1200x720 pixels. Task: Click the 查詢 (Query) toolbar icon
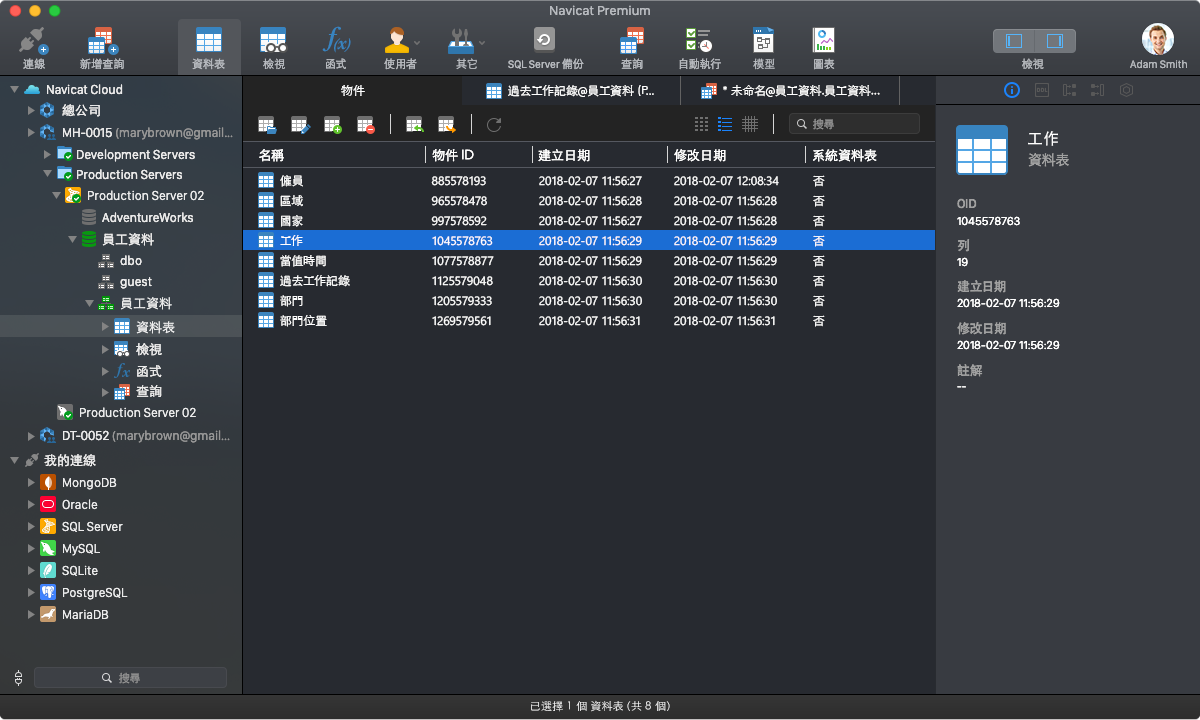click(632, 41)
